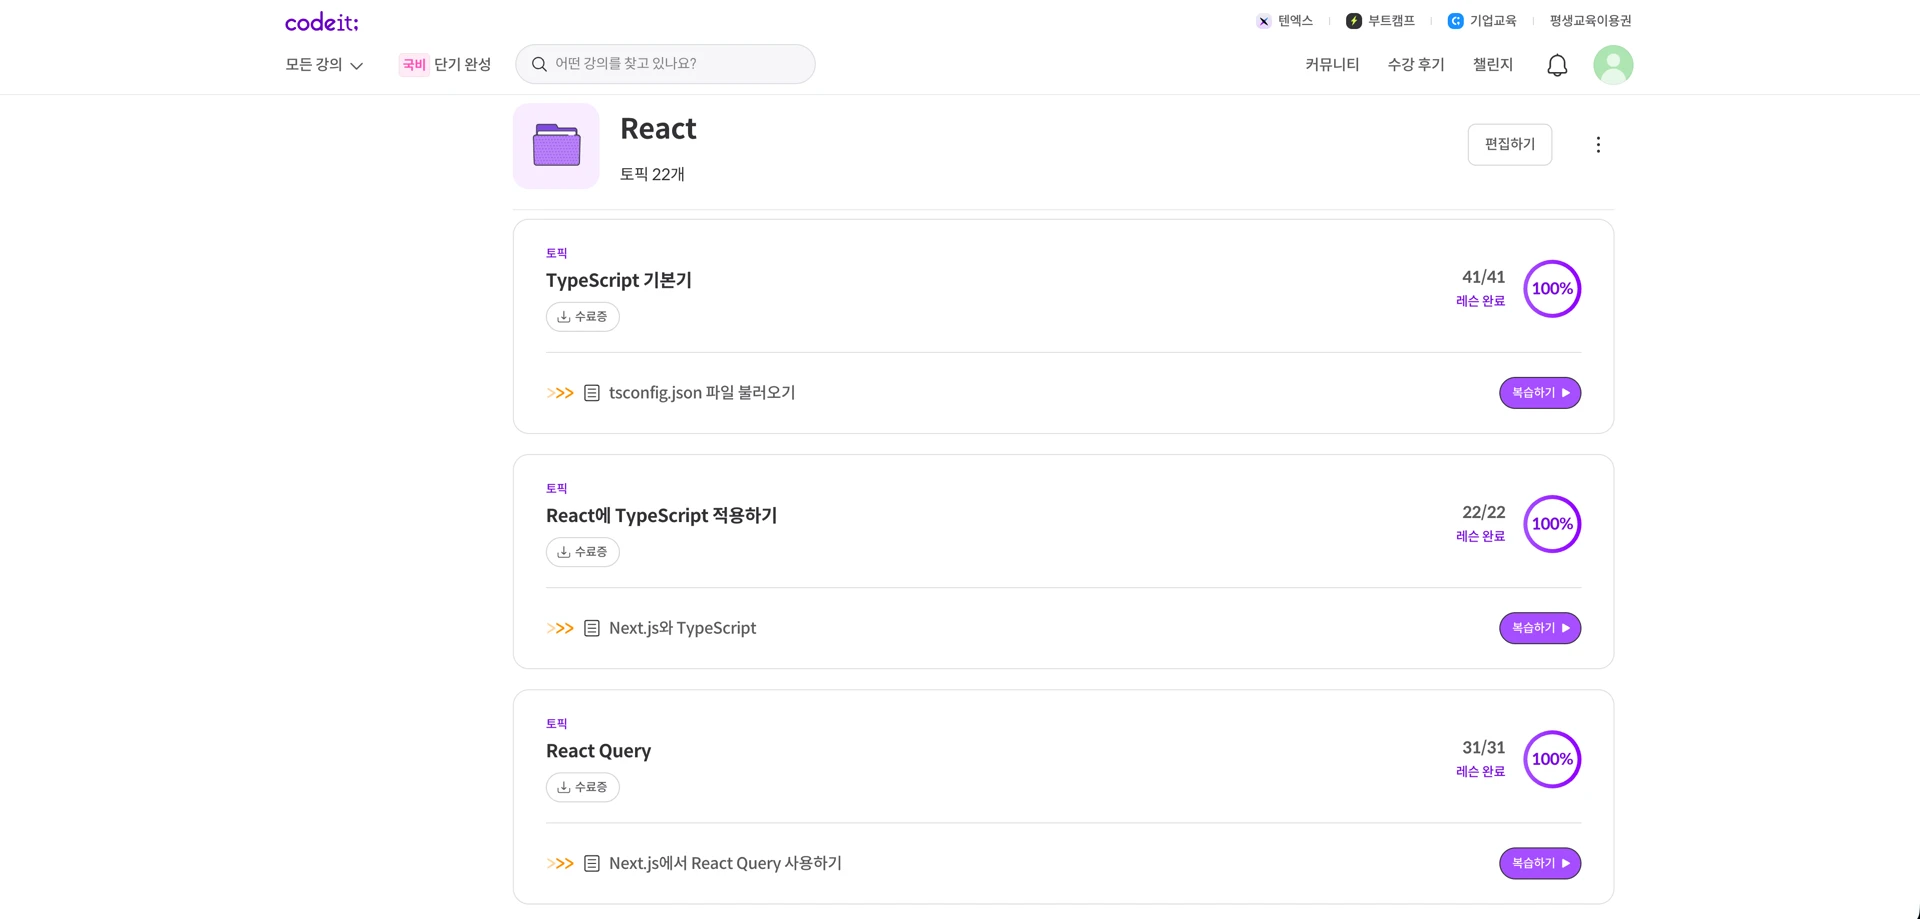Image resolution: width=1920 pixels, height=919 pixels.
Task: Open 평생교육이용권 link
Action: (1590, 21)
